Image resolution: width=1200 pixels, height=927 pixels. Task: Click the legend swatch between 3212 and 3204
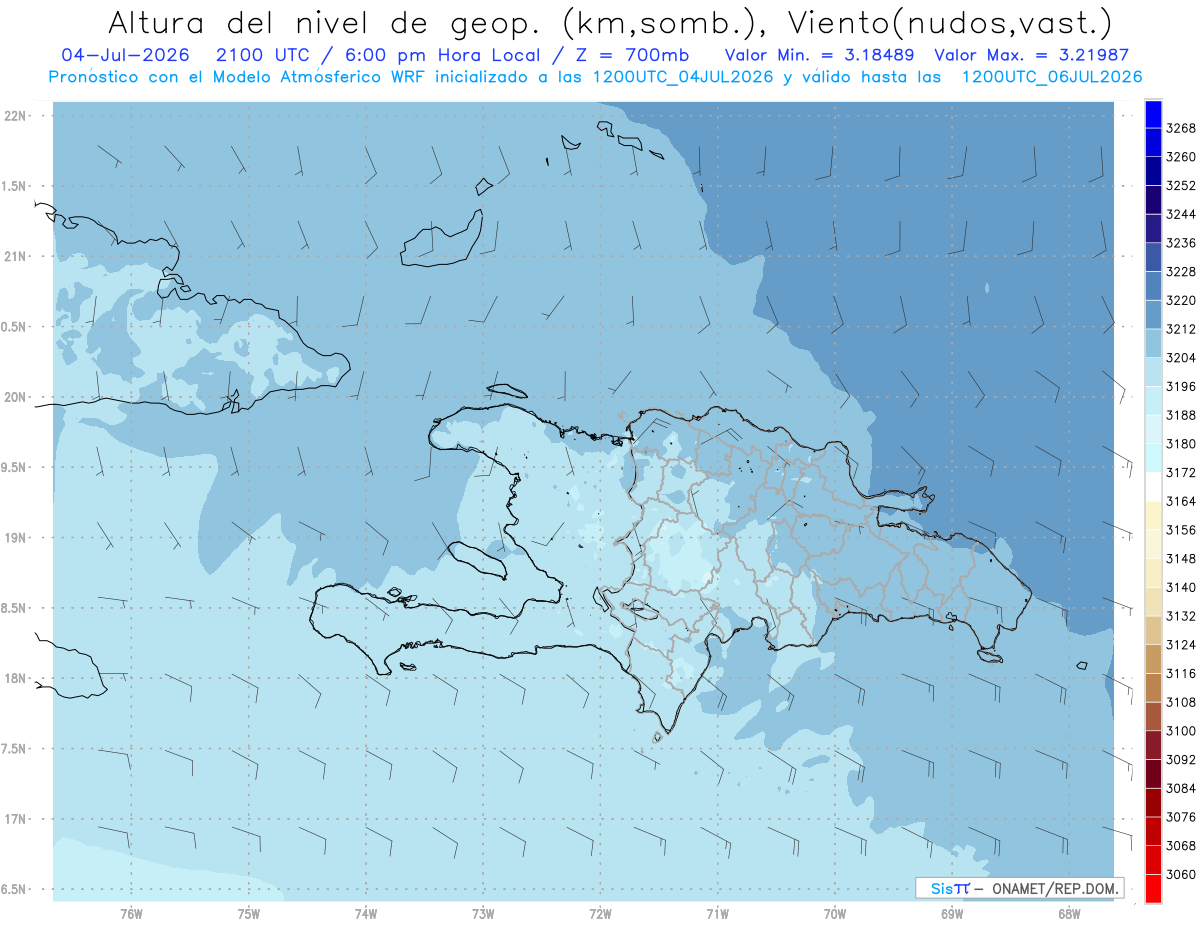point(1153,344)
